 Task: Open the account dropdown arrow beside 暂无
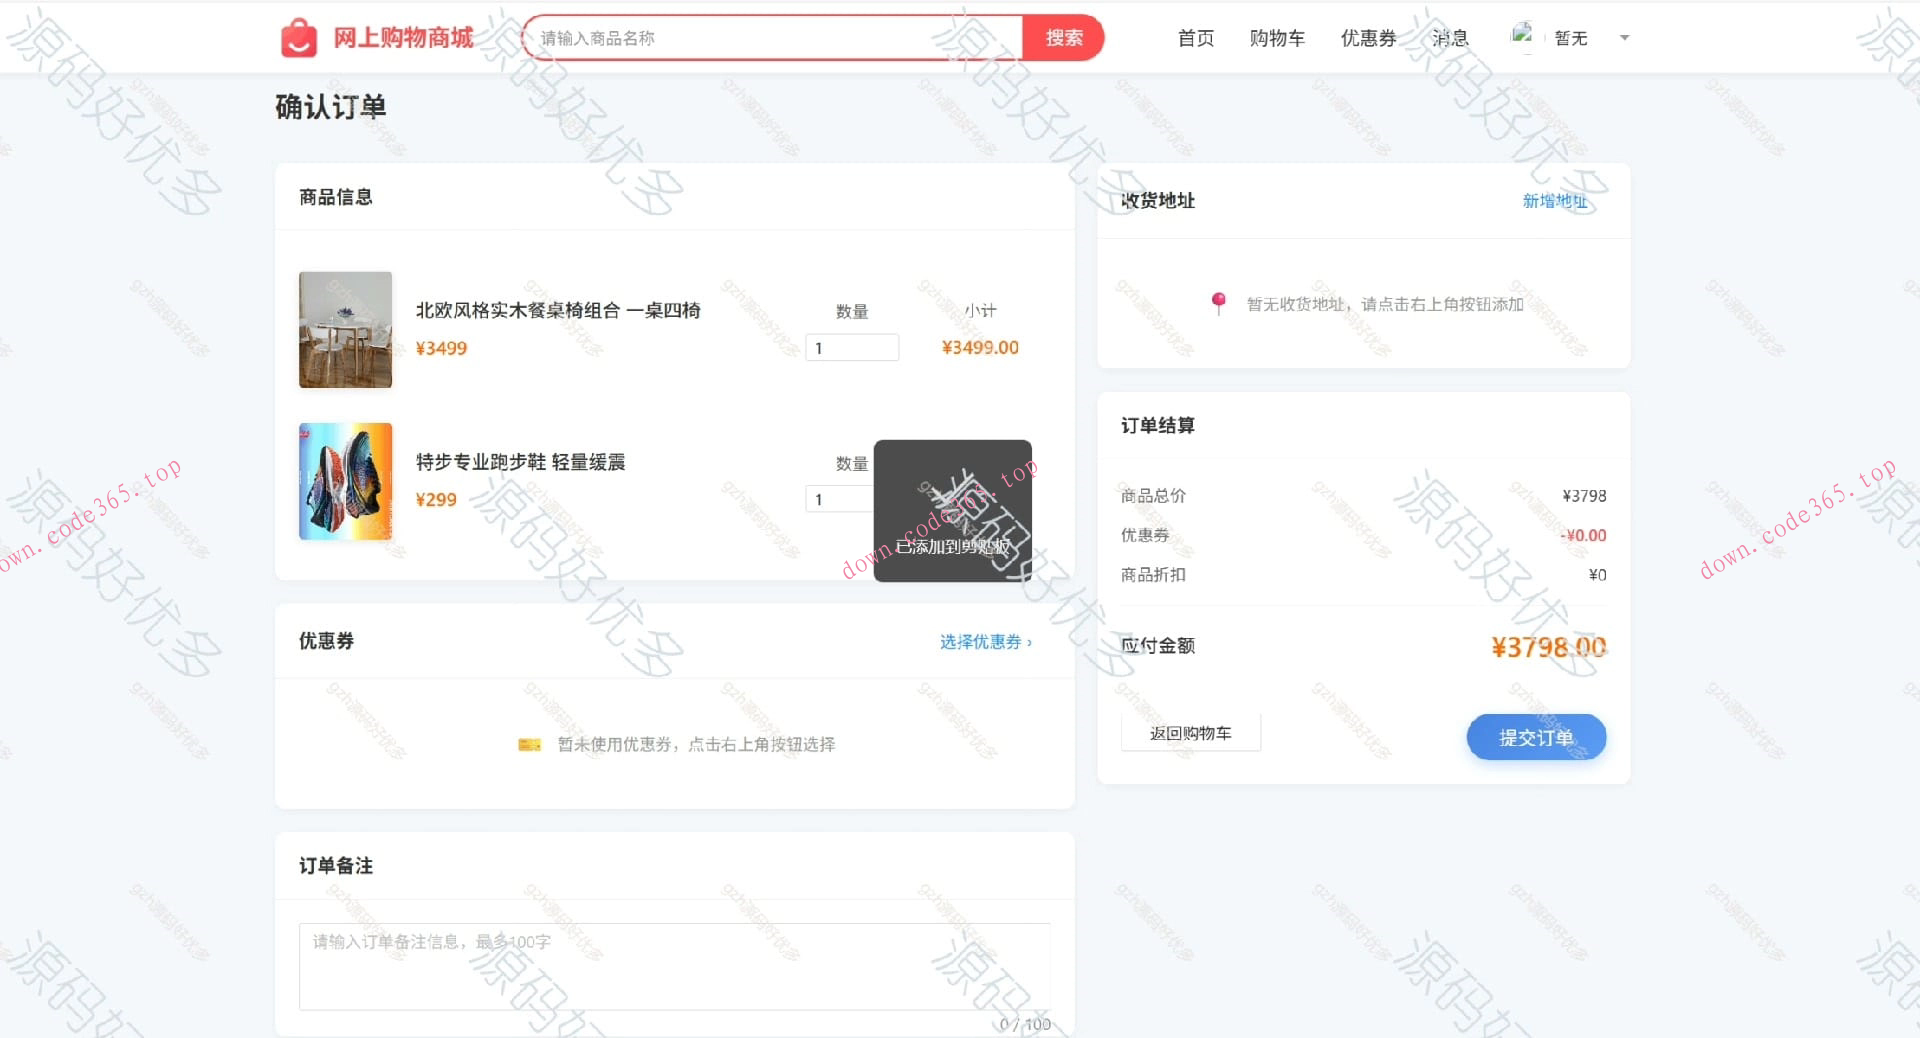point(1624,37)
